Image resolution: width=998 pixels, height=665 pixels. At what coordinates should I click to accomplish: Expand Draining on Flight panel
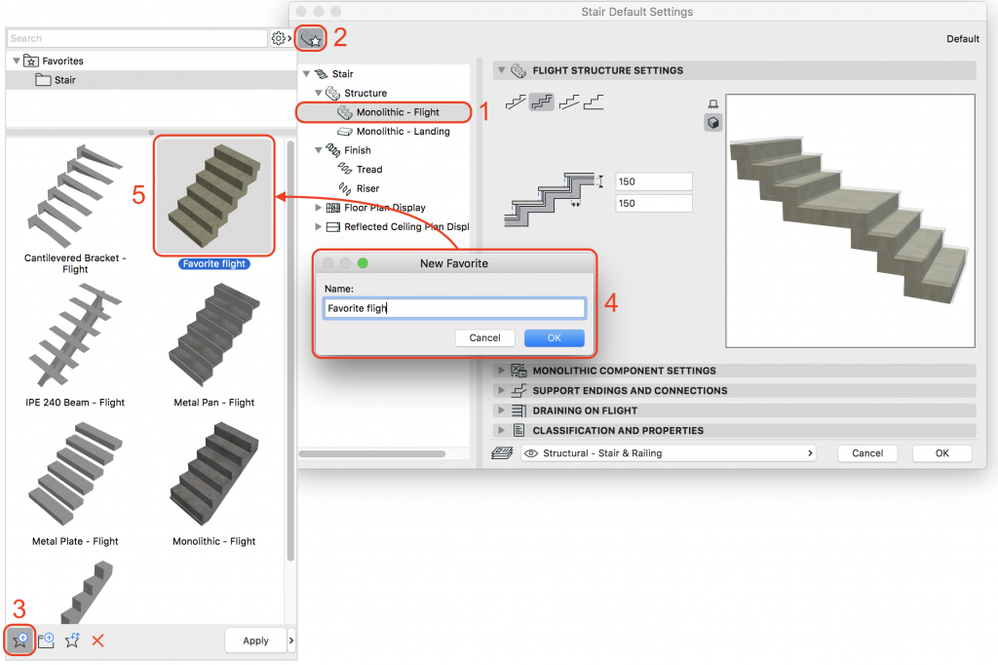point(502,410)
